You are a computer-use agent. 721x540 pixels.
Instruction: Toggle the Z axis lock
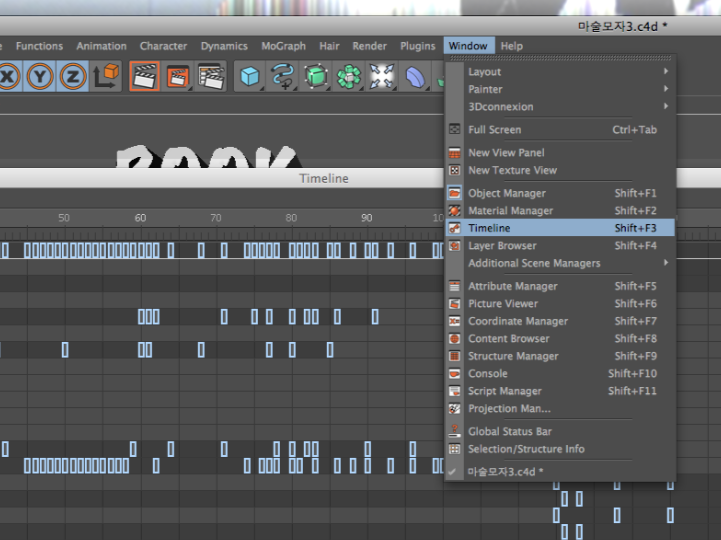pyautogui.click(x=73, y=76)
